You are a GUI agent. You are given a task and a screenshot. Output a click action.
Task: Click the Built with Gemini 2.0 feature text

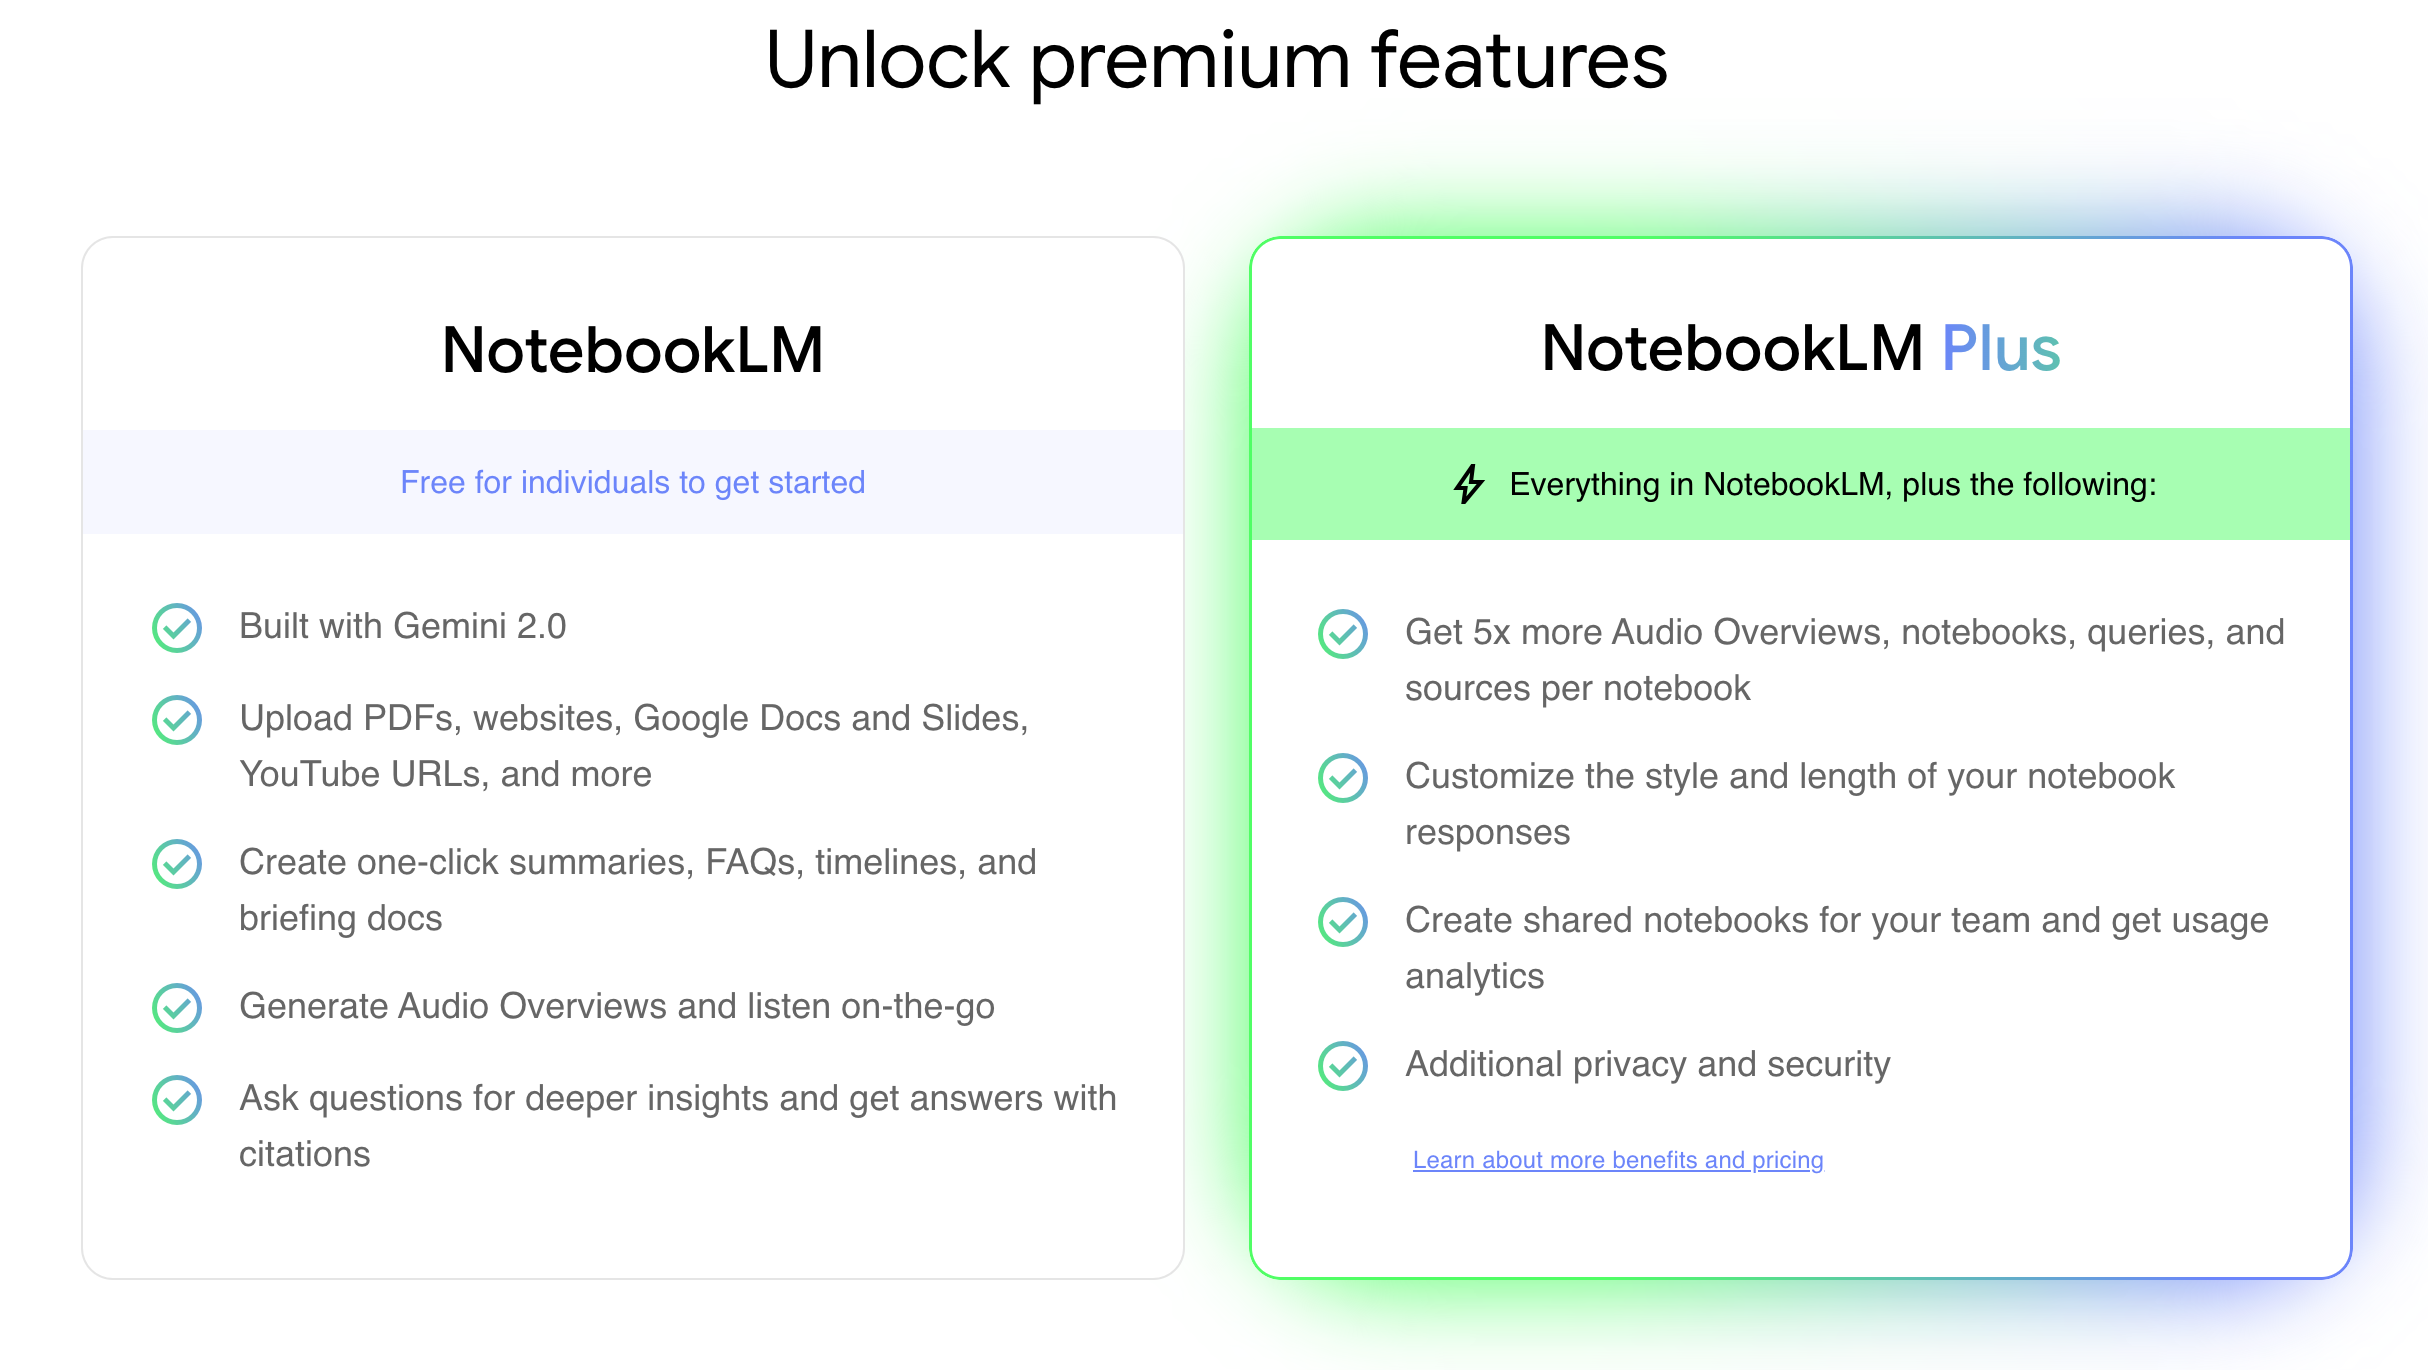point(403,627)
